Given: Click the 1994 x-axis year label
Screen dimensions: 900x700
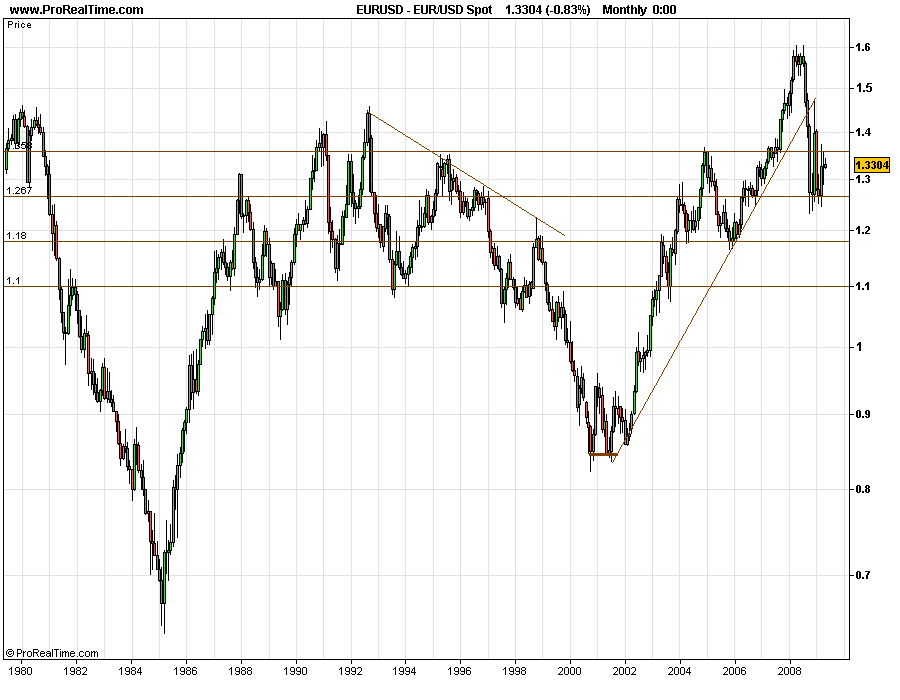Looking at the screenshot, I should click(x=405, y=671).
